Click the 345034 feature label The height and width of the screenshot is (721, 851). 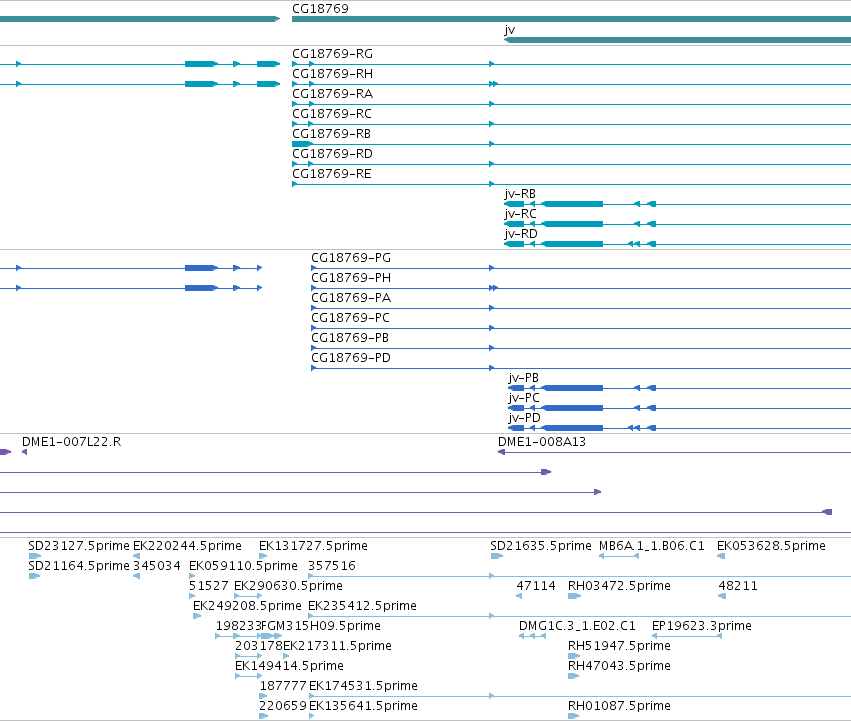point(157,566)
